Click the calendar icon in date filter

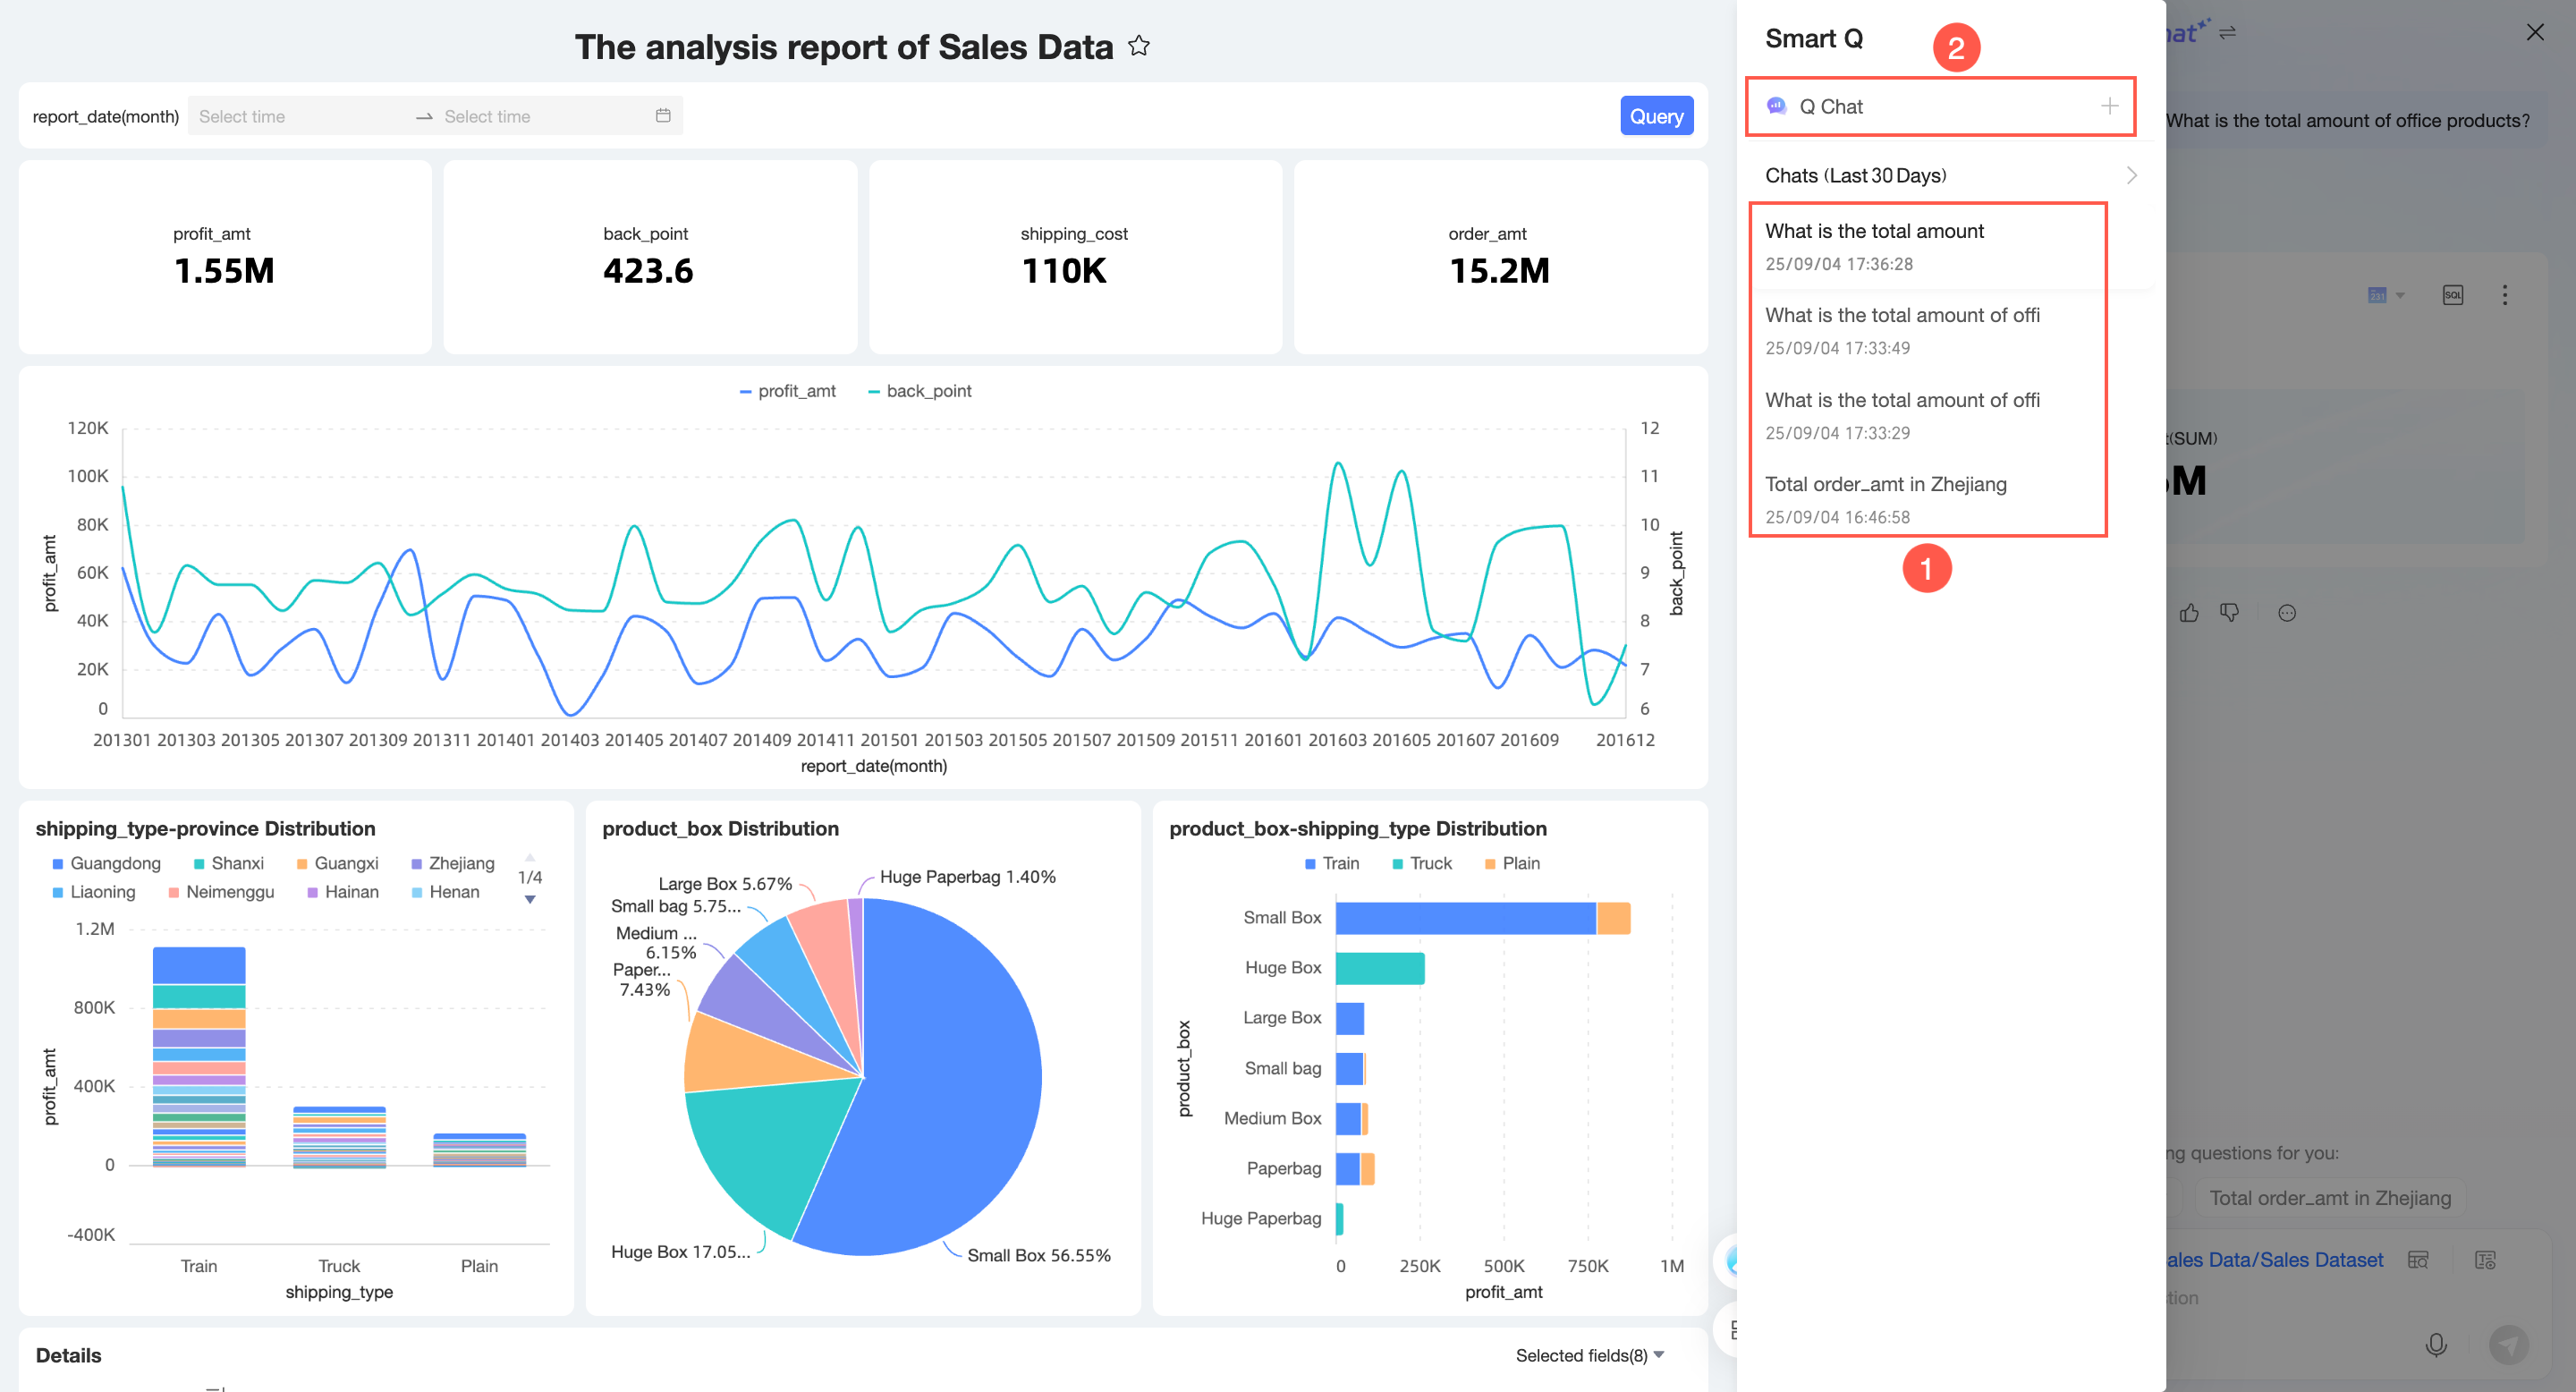pos(663,116)
